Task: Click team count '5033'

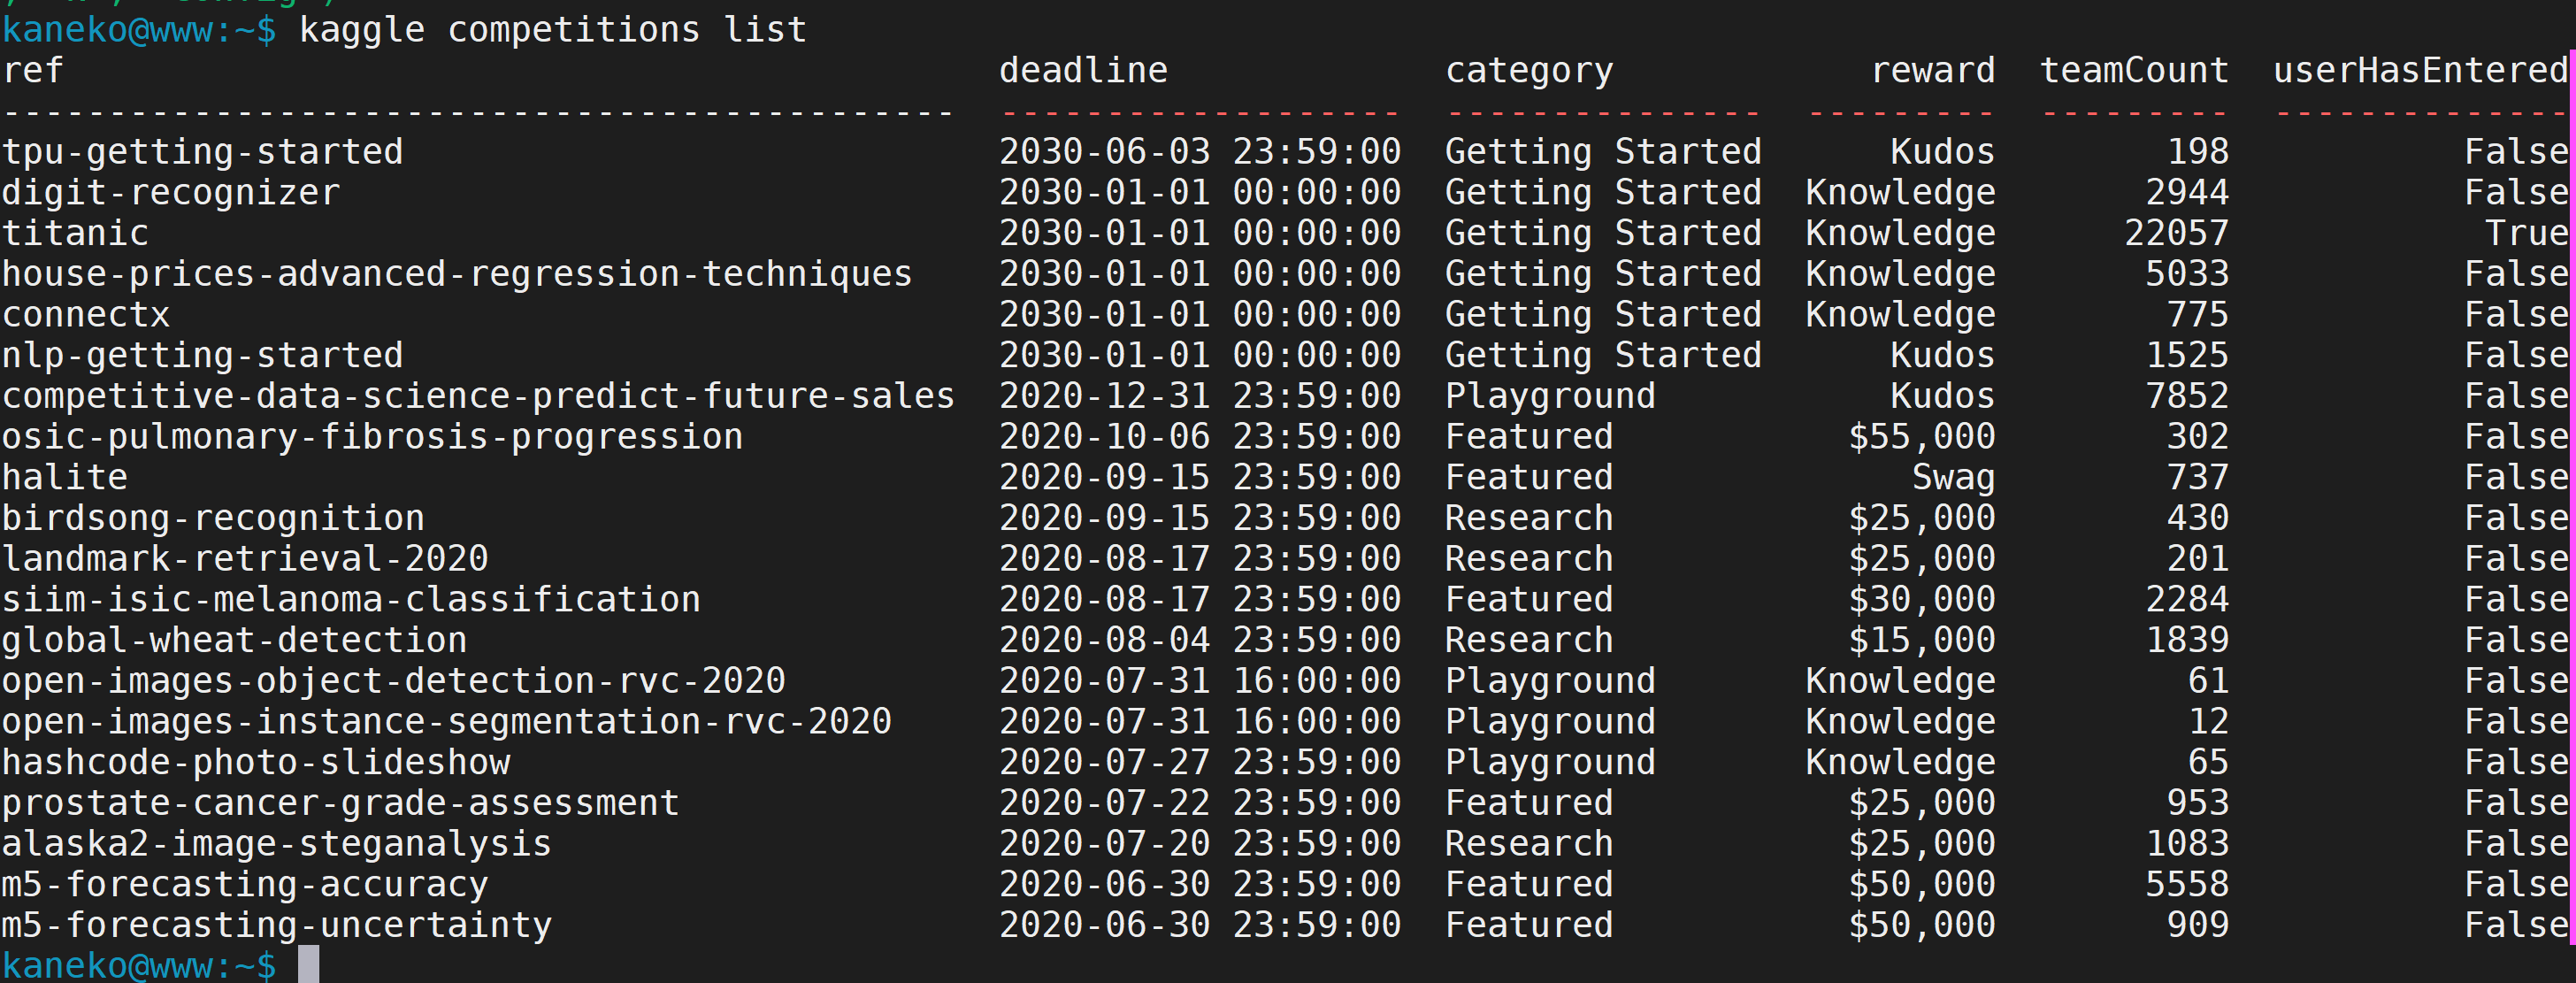Action: coord(2187,274)
